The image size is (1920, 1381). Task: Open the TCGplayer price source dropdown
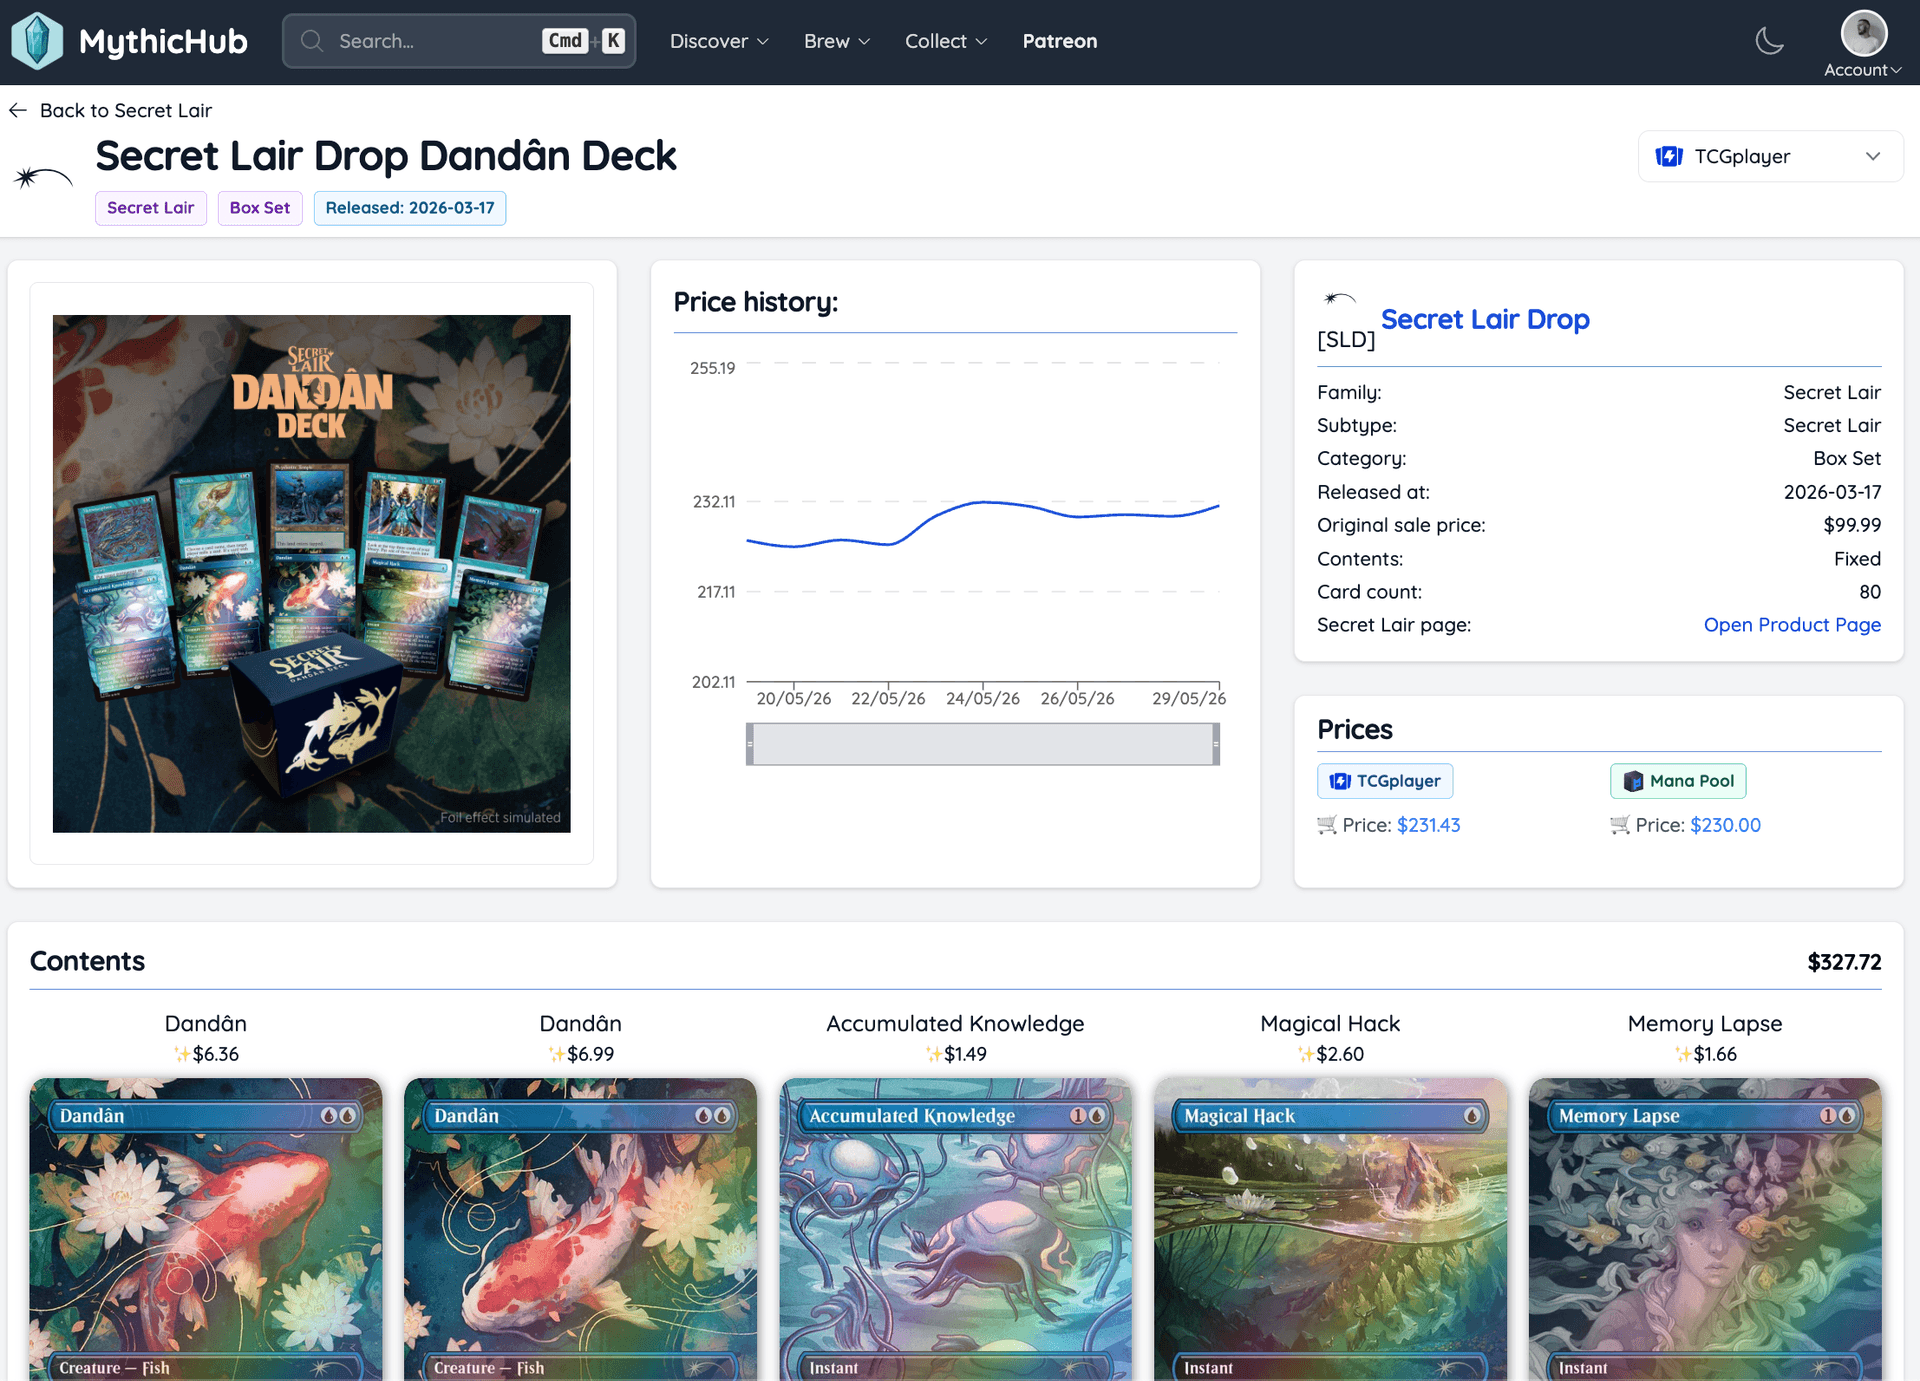(x=1770, y=156)
